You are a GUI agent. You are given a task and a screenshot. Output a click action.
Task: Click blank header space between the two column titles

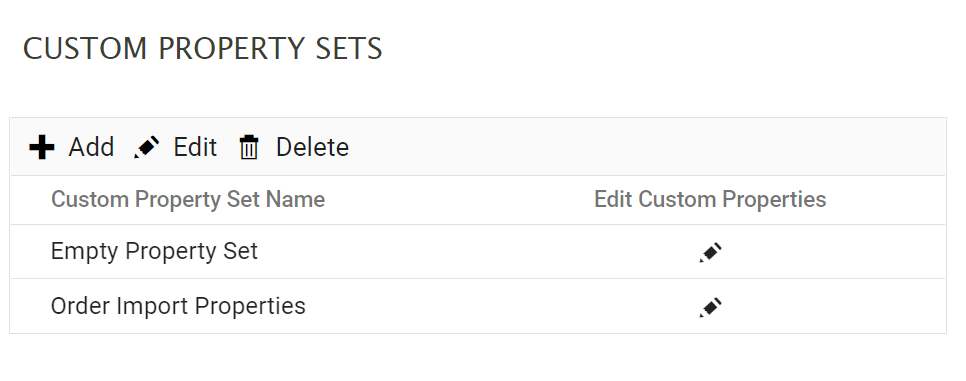pos(459,199)
